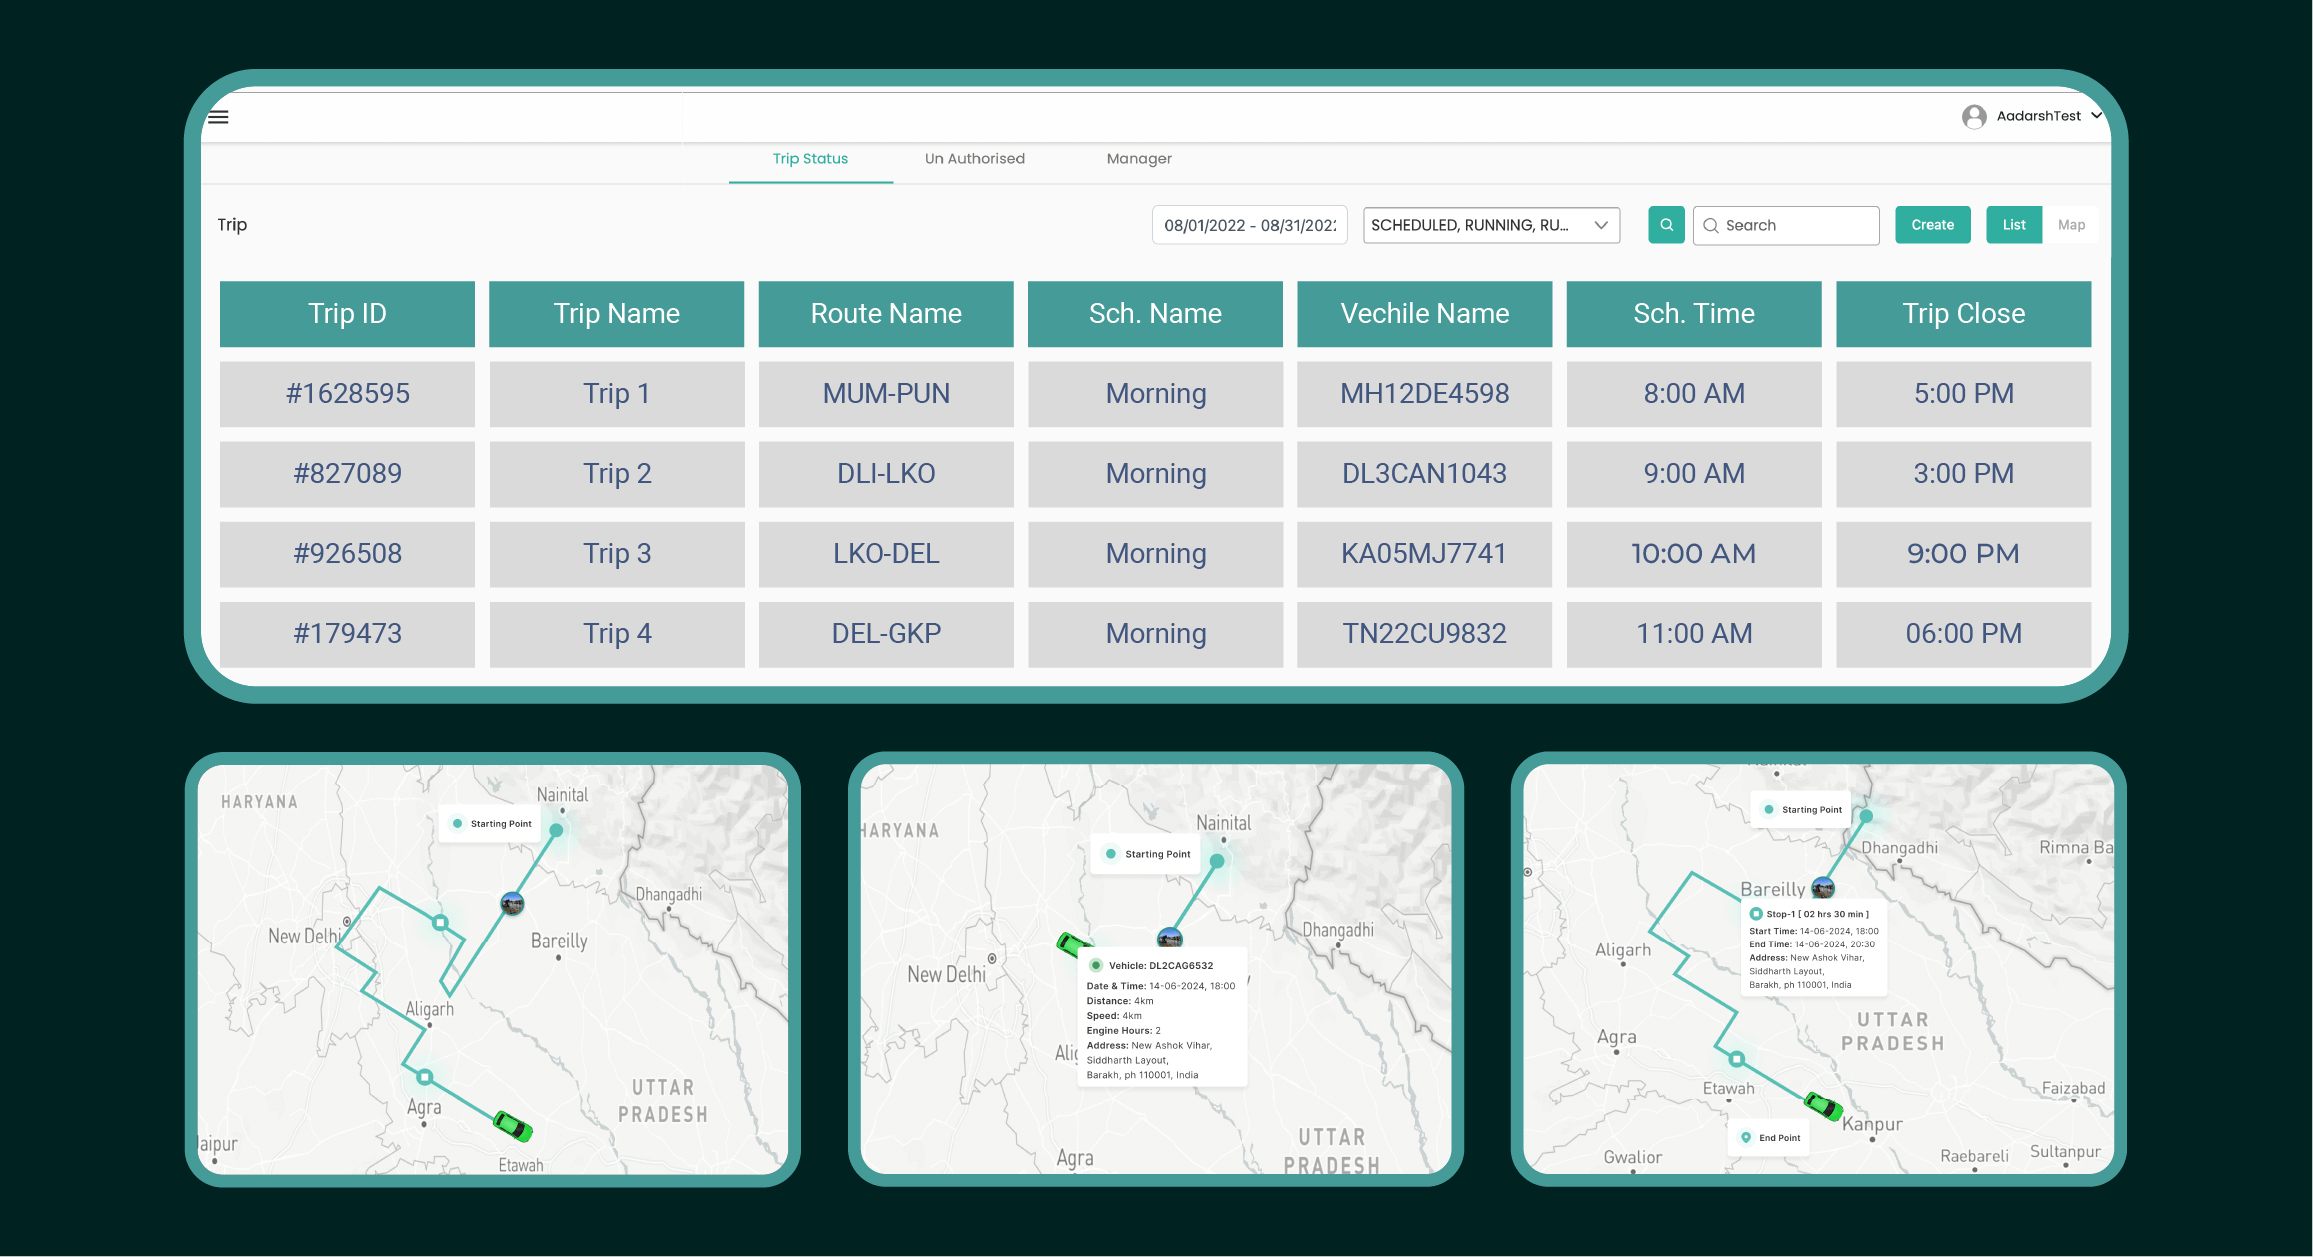Switch to Map view
The height and width of the screenshot is (1257, 2313).
coord(2072,225)
